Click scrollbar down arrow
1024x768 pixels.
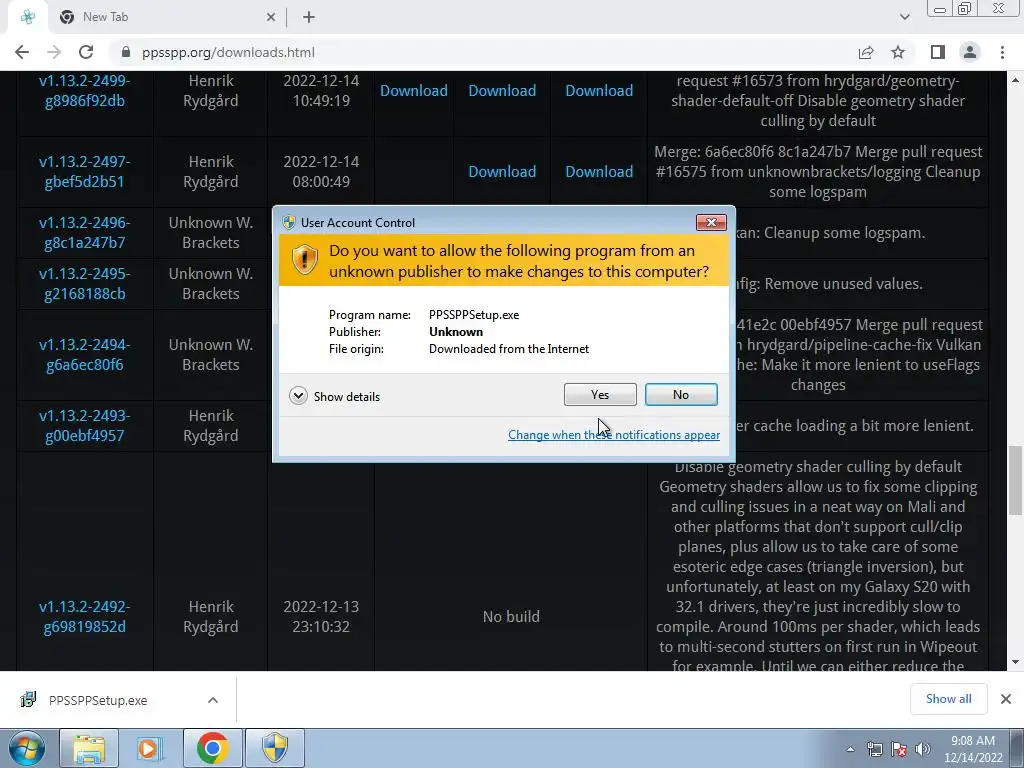tap(1015, 662)
